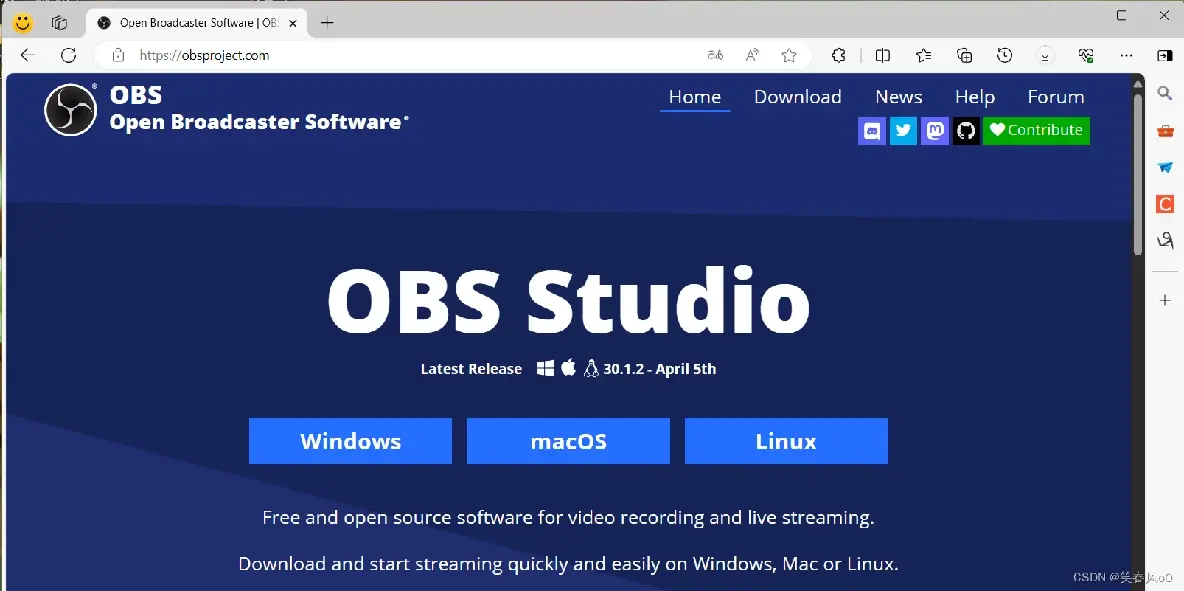Add sidebar app with plus icon
Screen dimensions: 1184x591
[1165, 300]
